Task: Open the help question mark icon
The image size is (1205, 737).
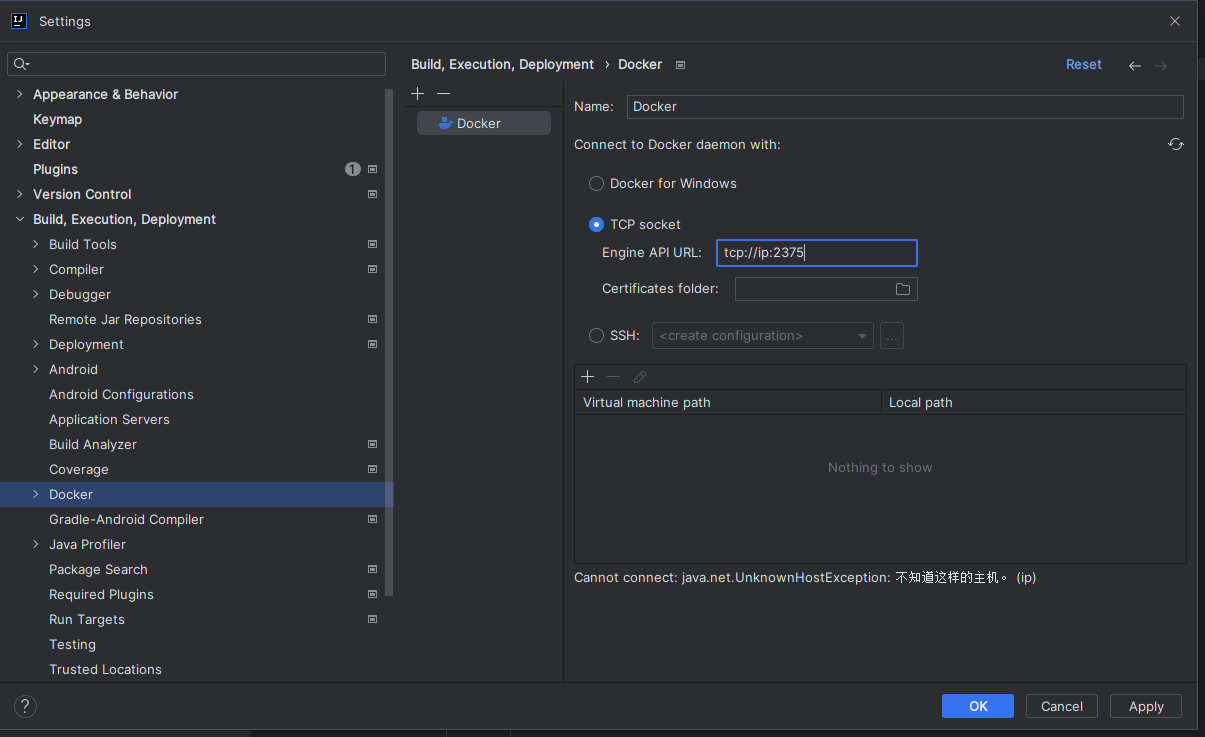Action: coord(26,706)
